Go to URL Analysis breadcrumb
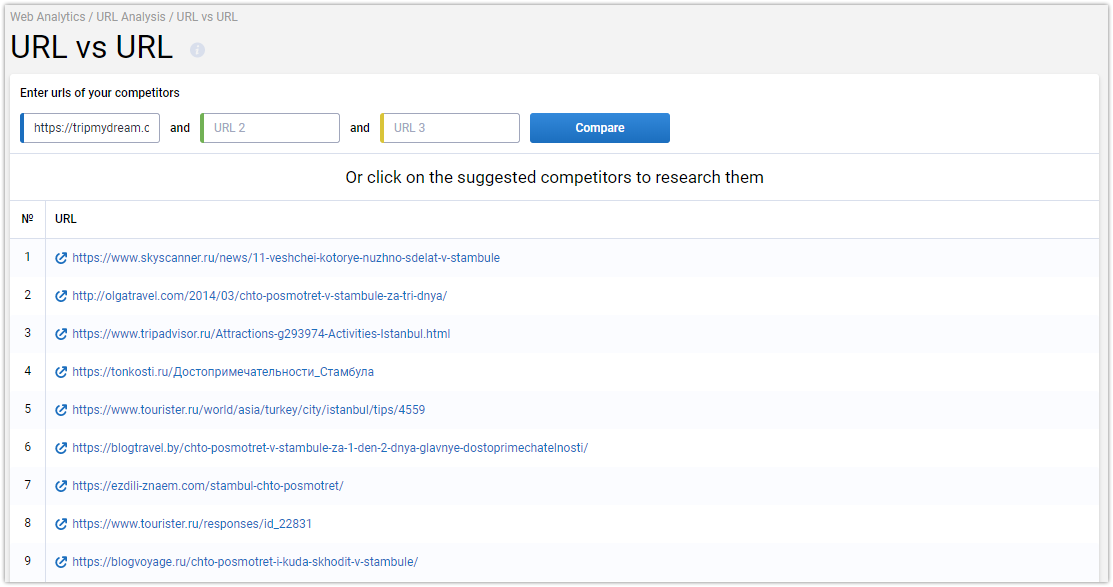 click(x=131, y=16)
